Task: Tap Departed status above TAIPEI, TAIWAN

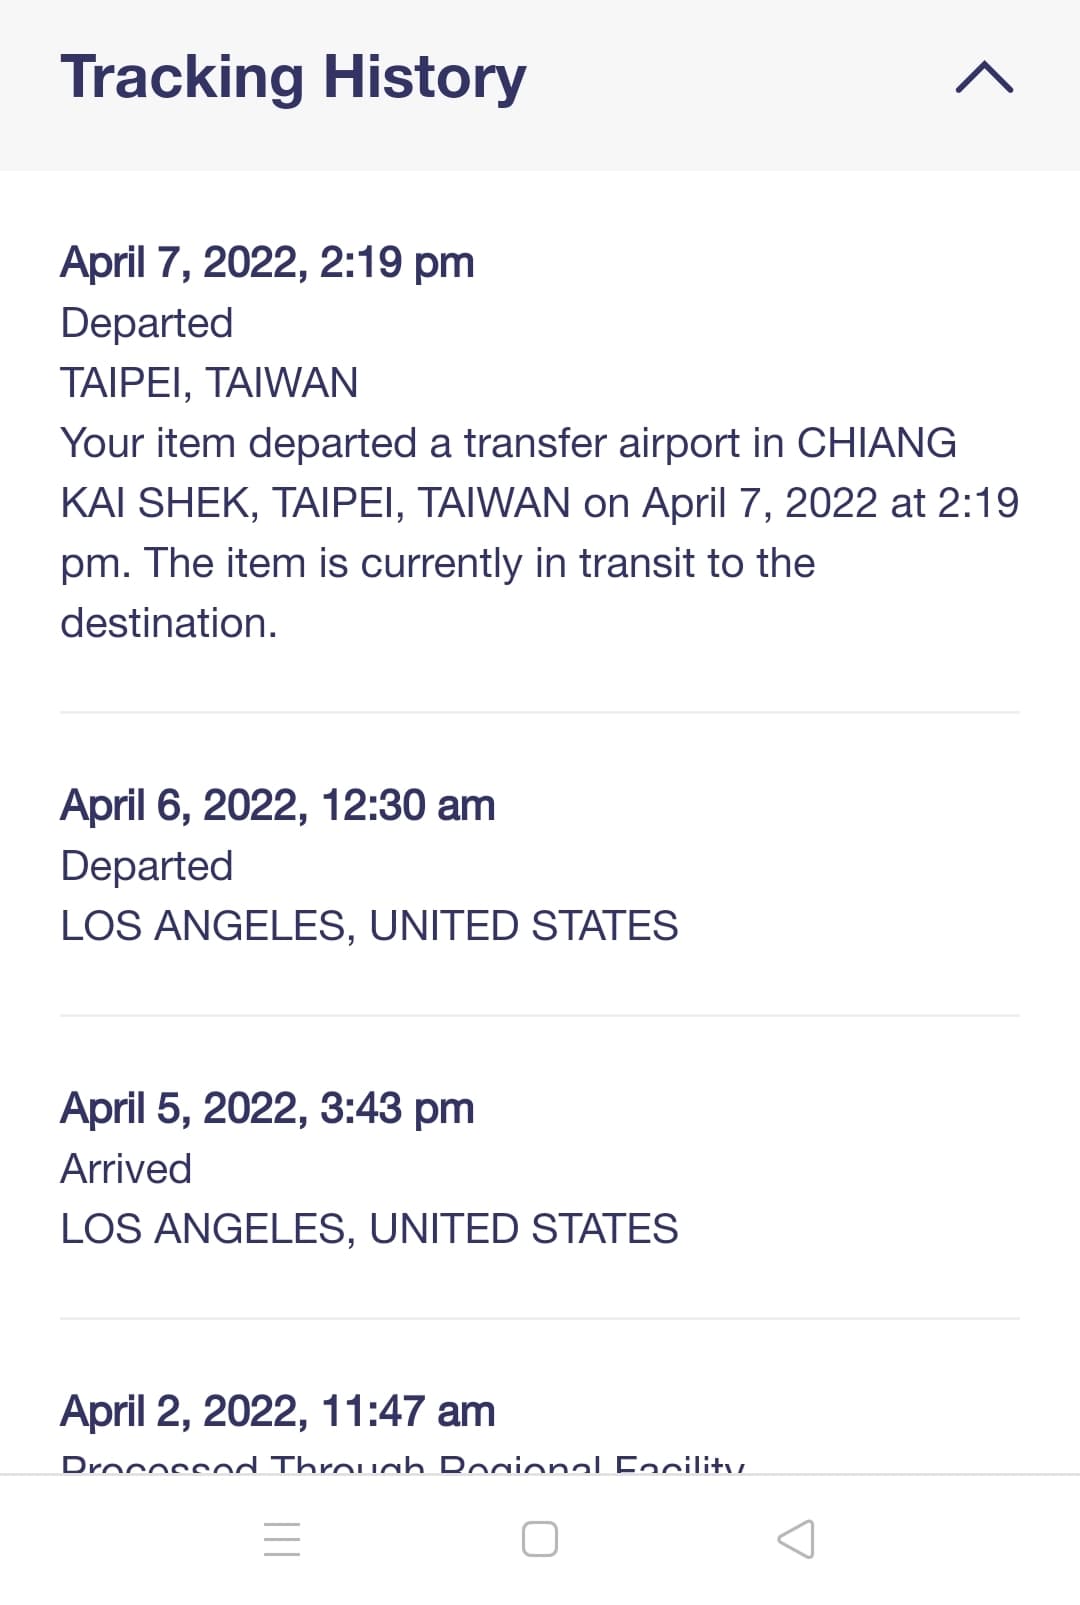Action: click(147, 323)
